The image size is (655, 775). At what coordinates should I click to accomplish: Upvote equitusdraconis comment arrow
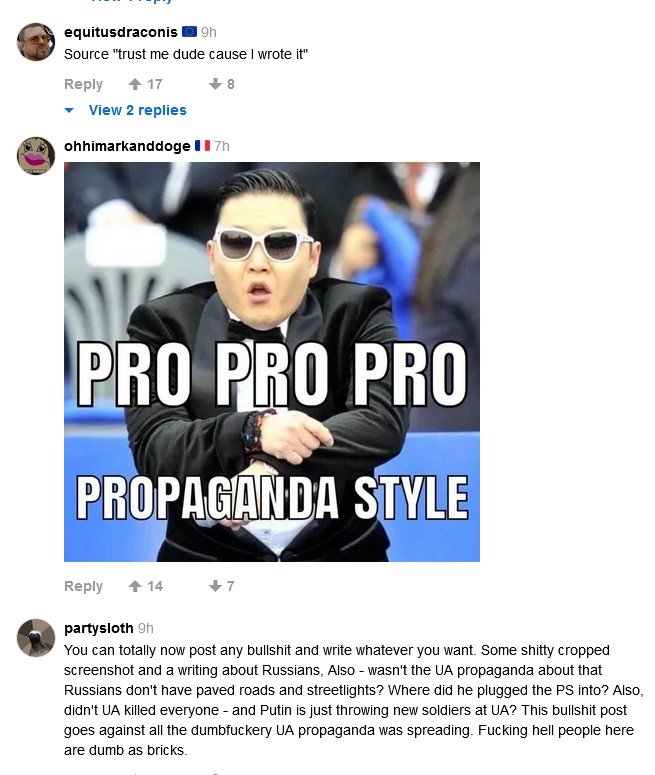[x=135, y=84]
